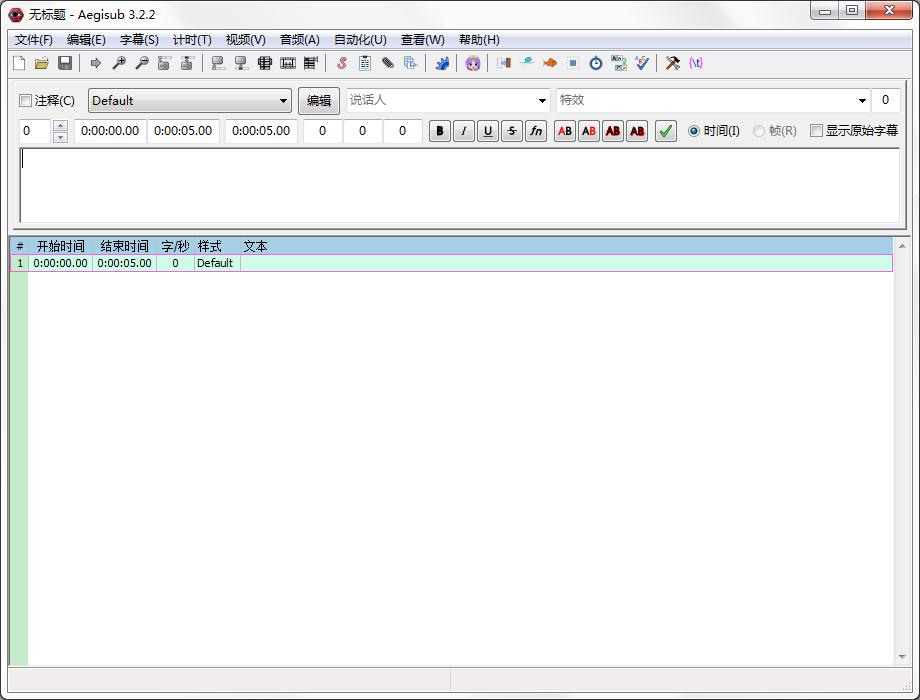Select the 时间(I) radio button

pos(694,131)
